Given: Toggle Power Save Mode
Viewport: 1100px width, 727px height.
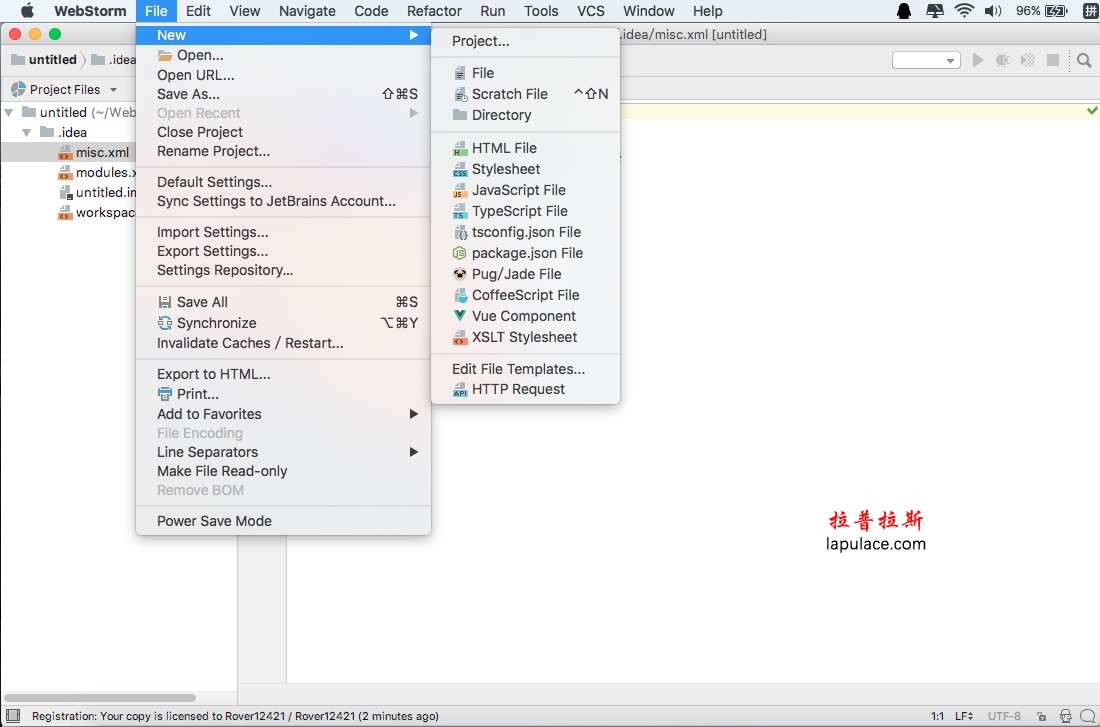Looking at the screenshot, I should pyautogui.click(x=283, y=521).
